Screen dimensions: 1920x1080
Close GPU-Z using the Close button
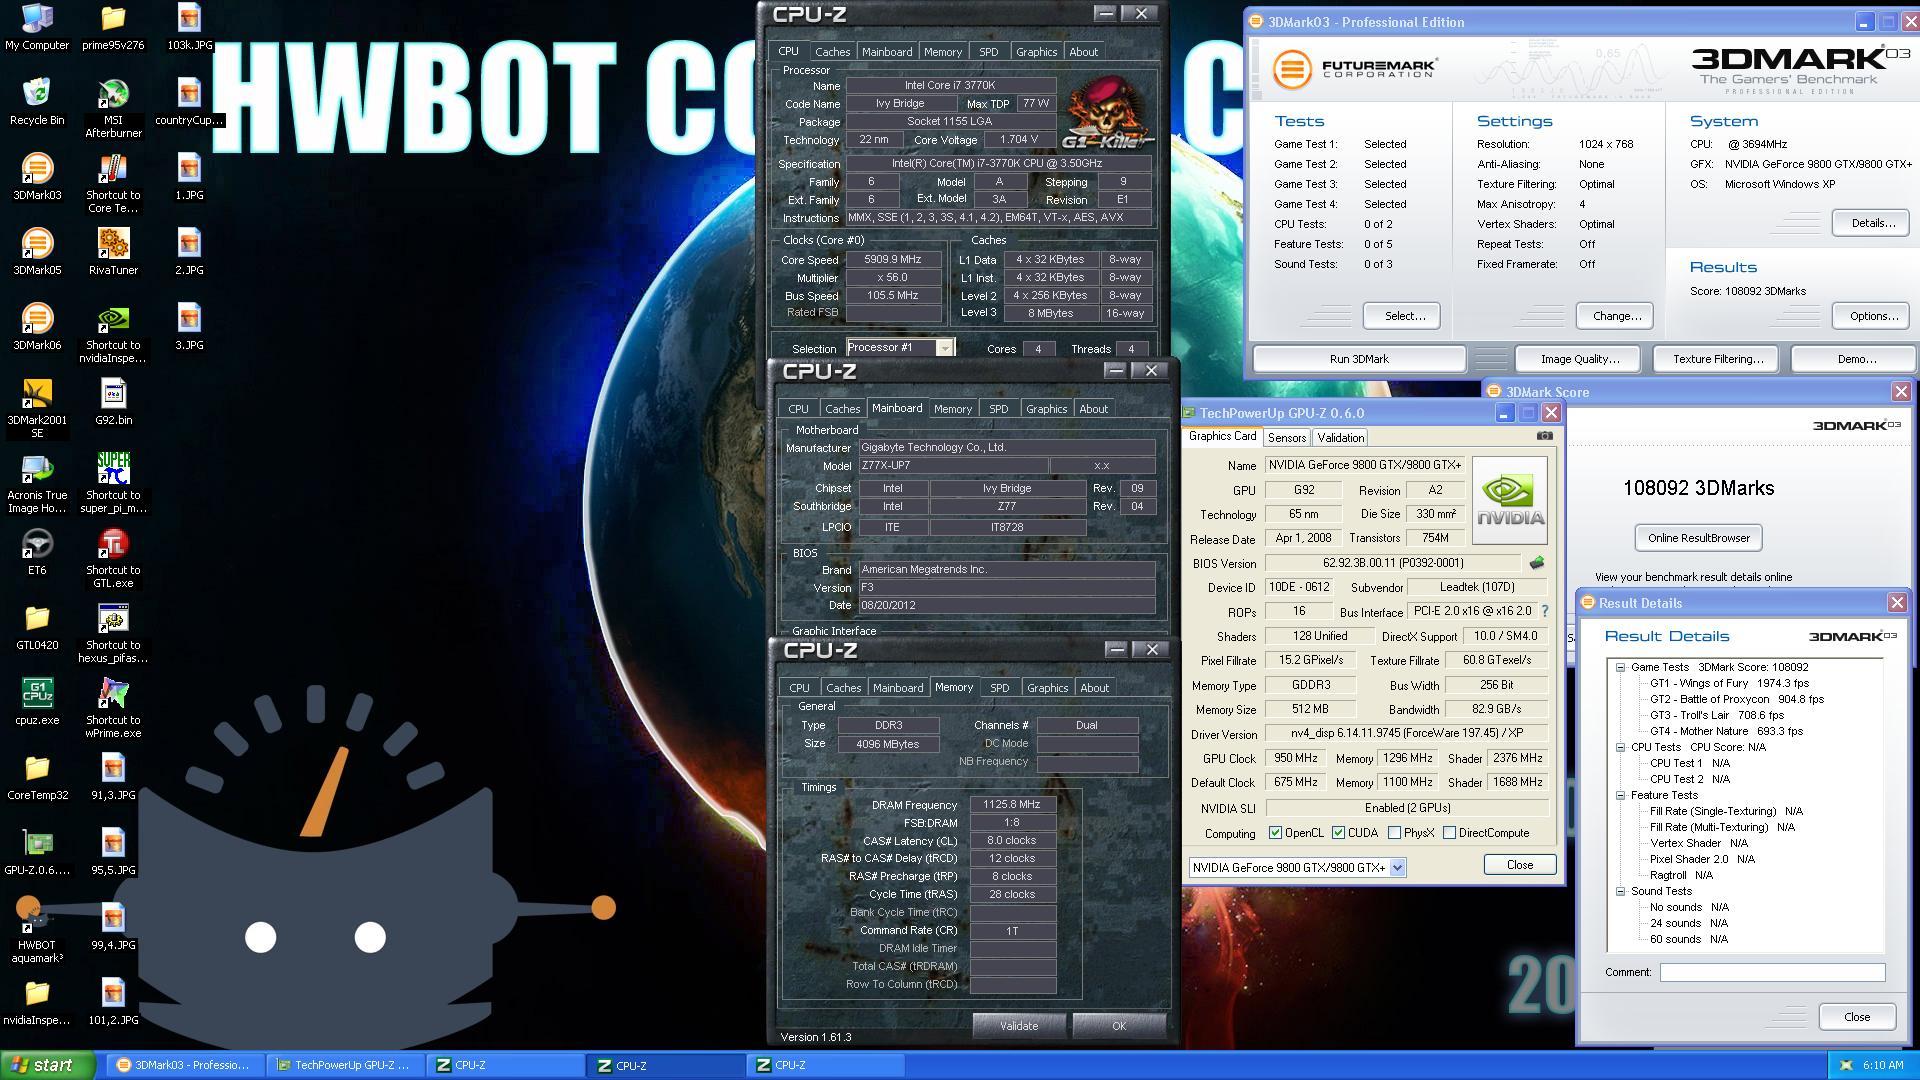coord(1519,865)
